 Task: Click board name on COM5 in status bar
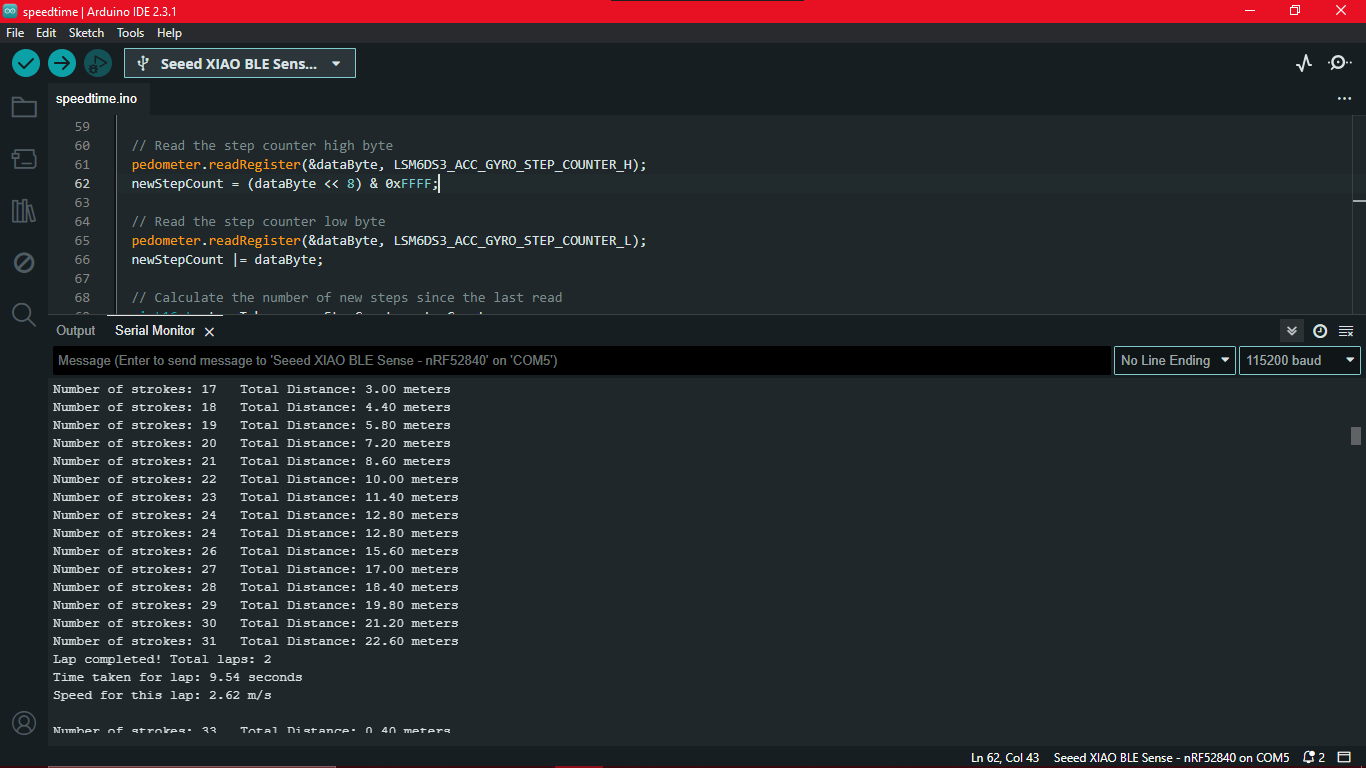pyautogui.click(x=1171, y=757)
